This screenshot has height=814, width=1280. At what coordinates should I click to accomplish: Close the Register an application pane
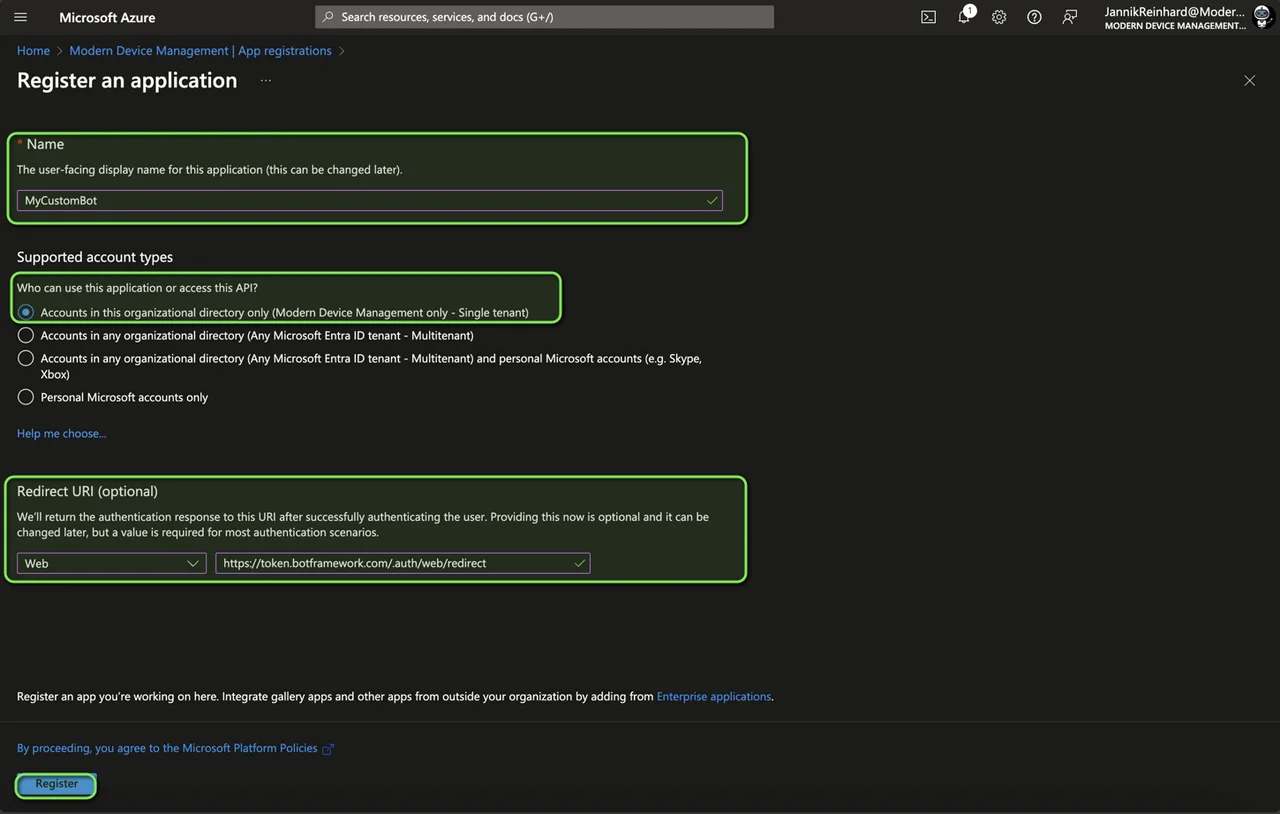point(1249,81)
